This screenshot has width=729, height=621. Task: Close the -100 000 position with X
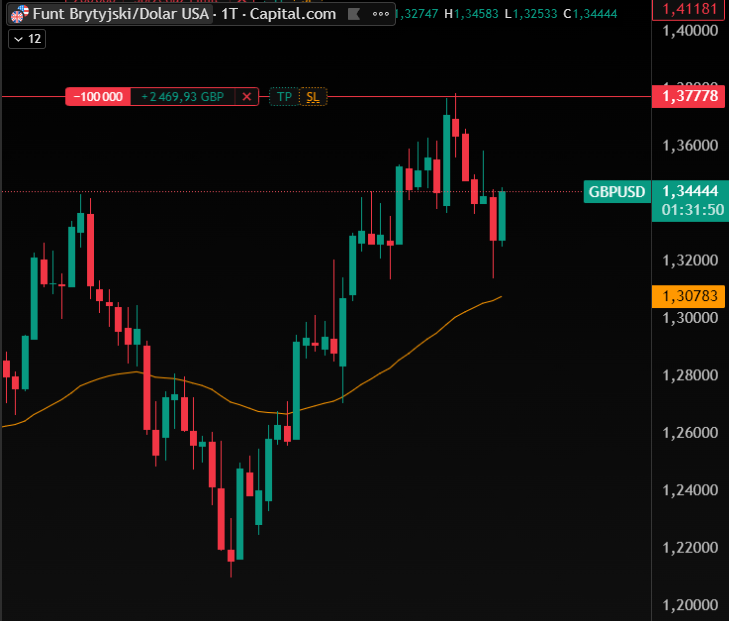(x=247, y=97)
